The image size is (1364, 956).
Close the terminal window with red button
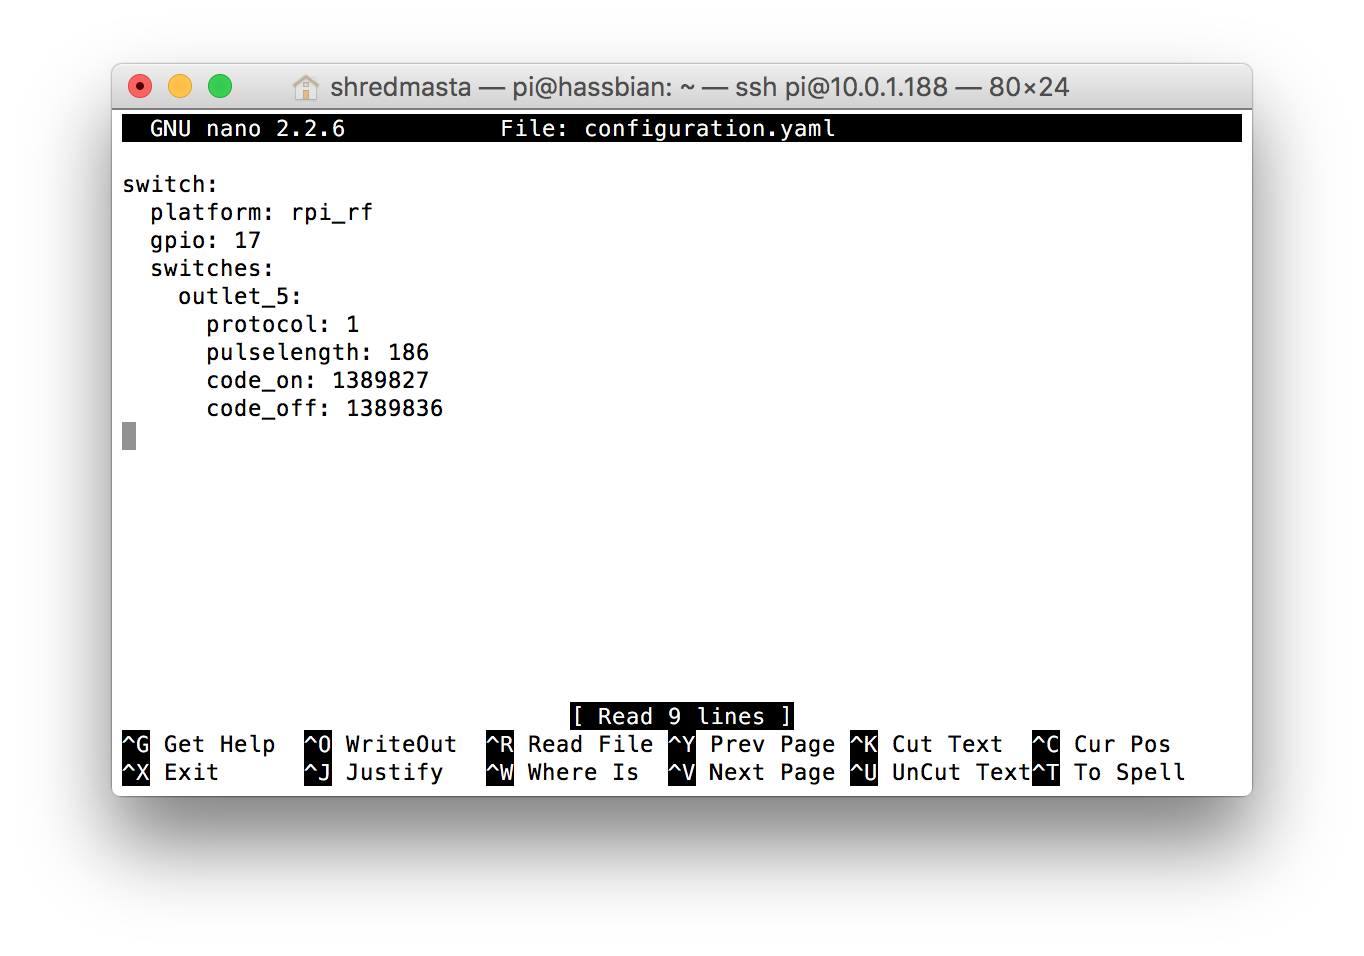[x=140, y=86]
